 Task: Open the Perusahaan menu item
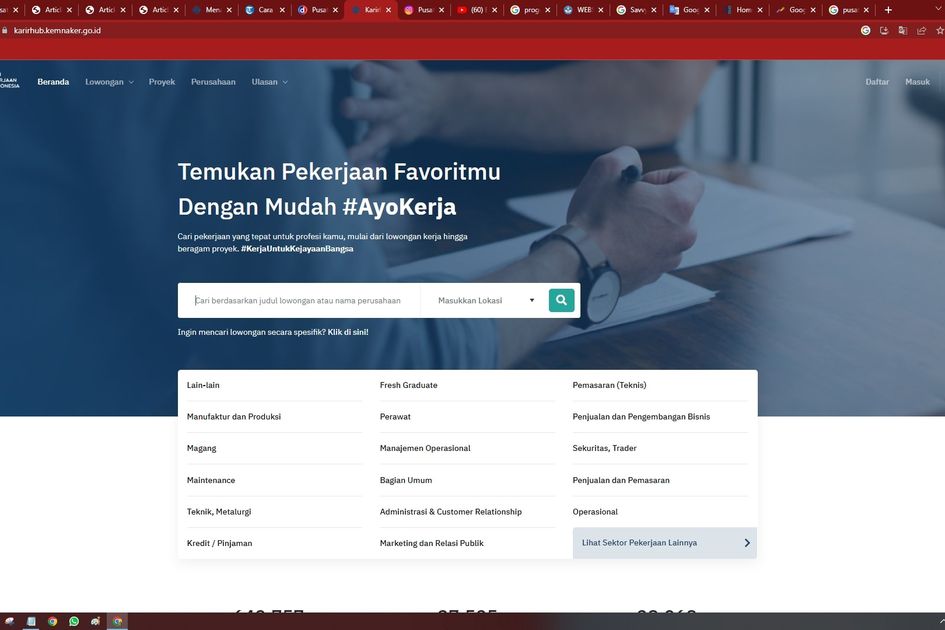point(213,82)
